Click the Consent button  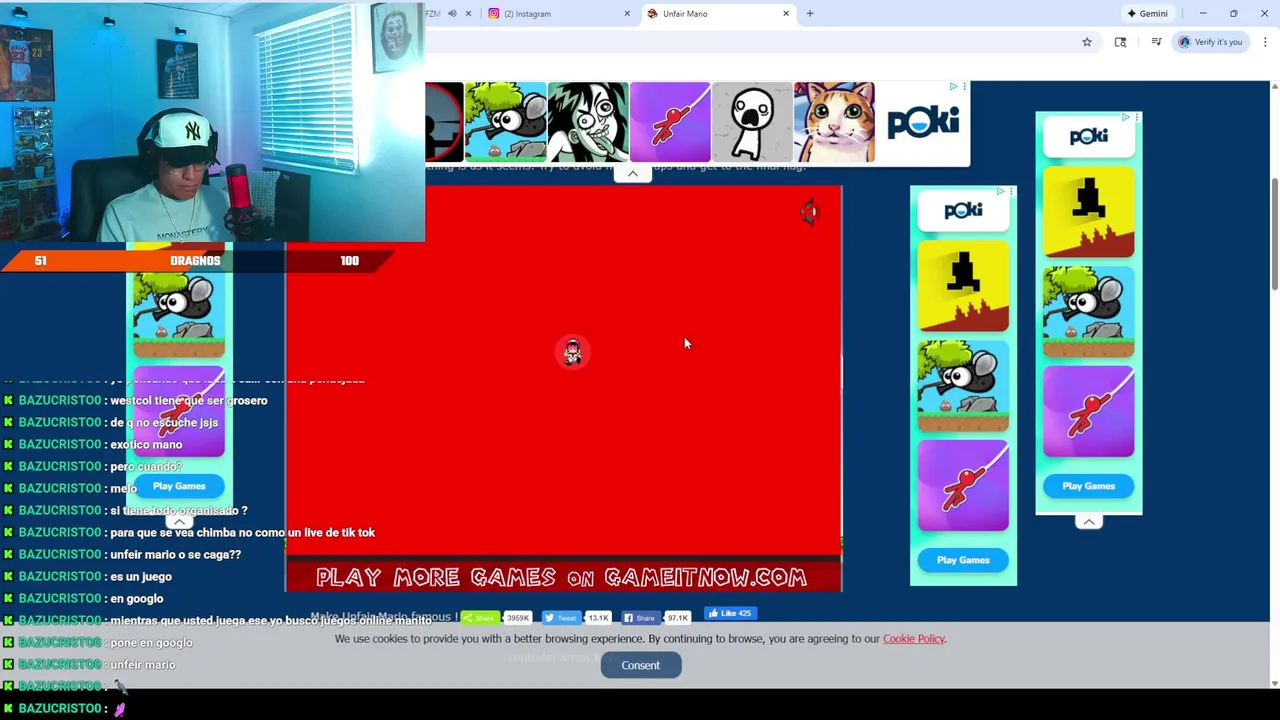point(641,666)
